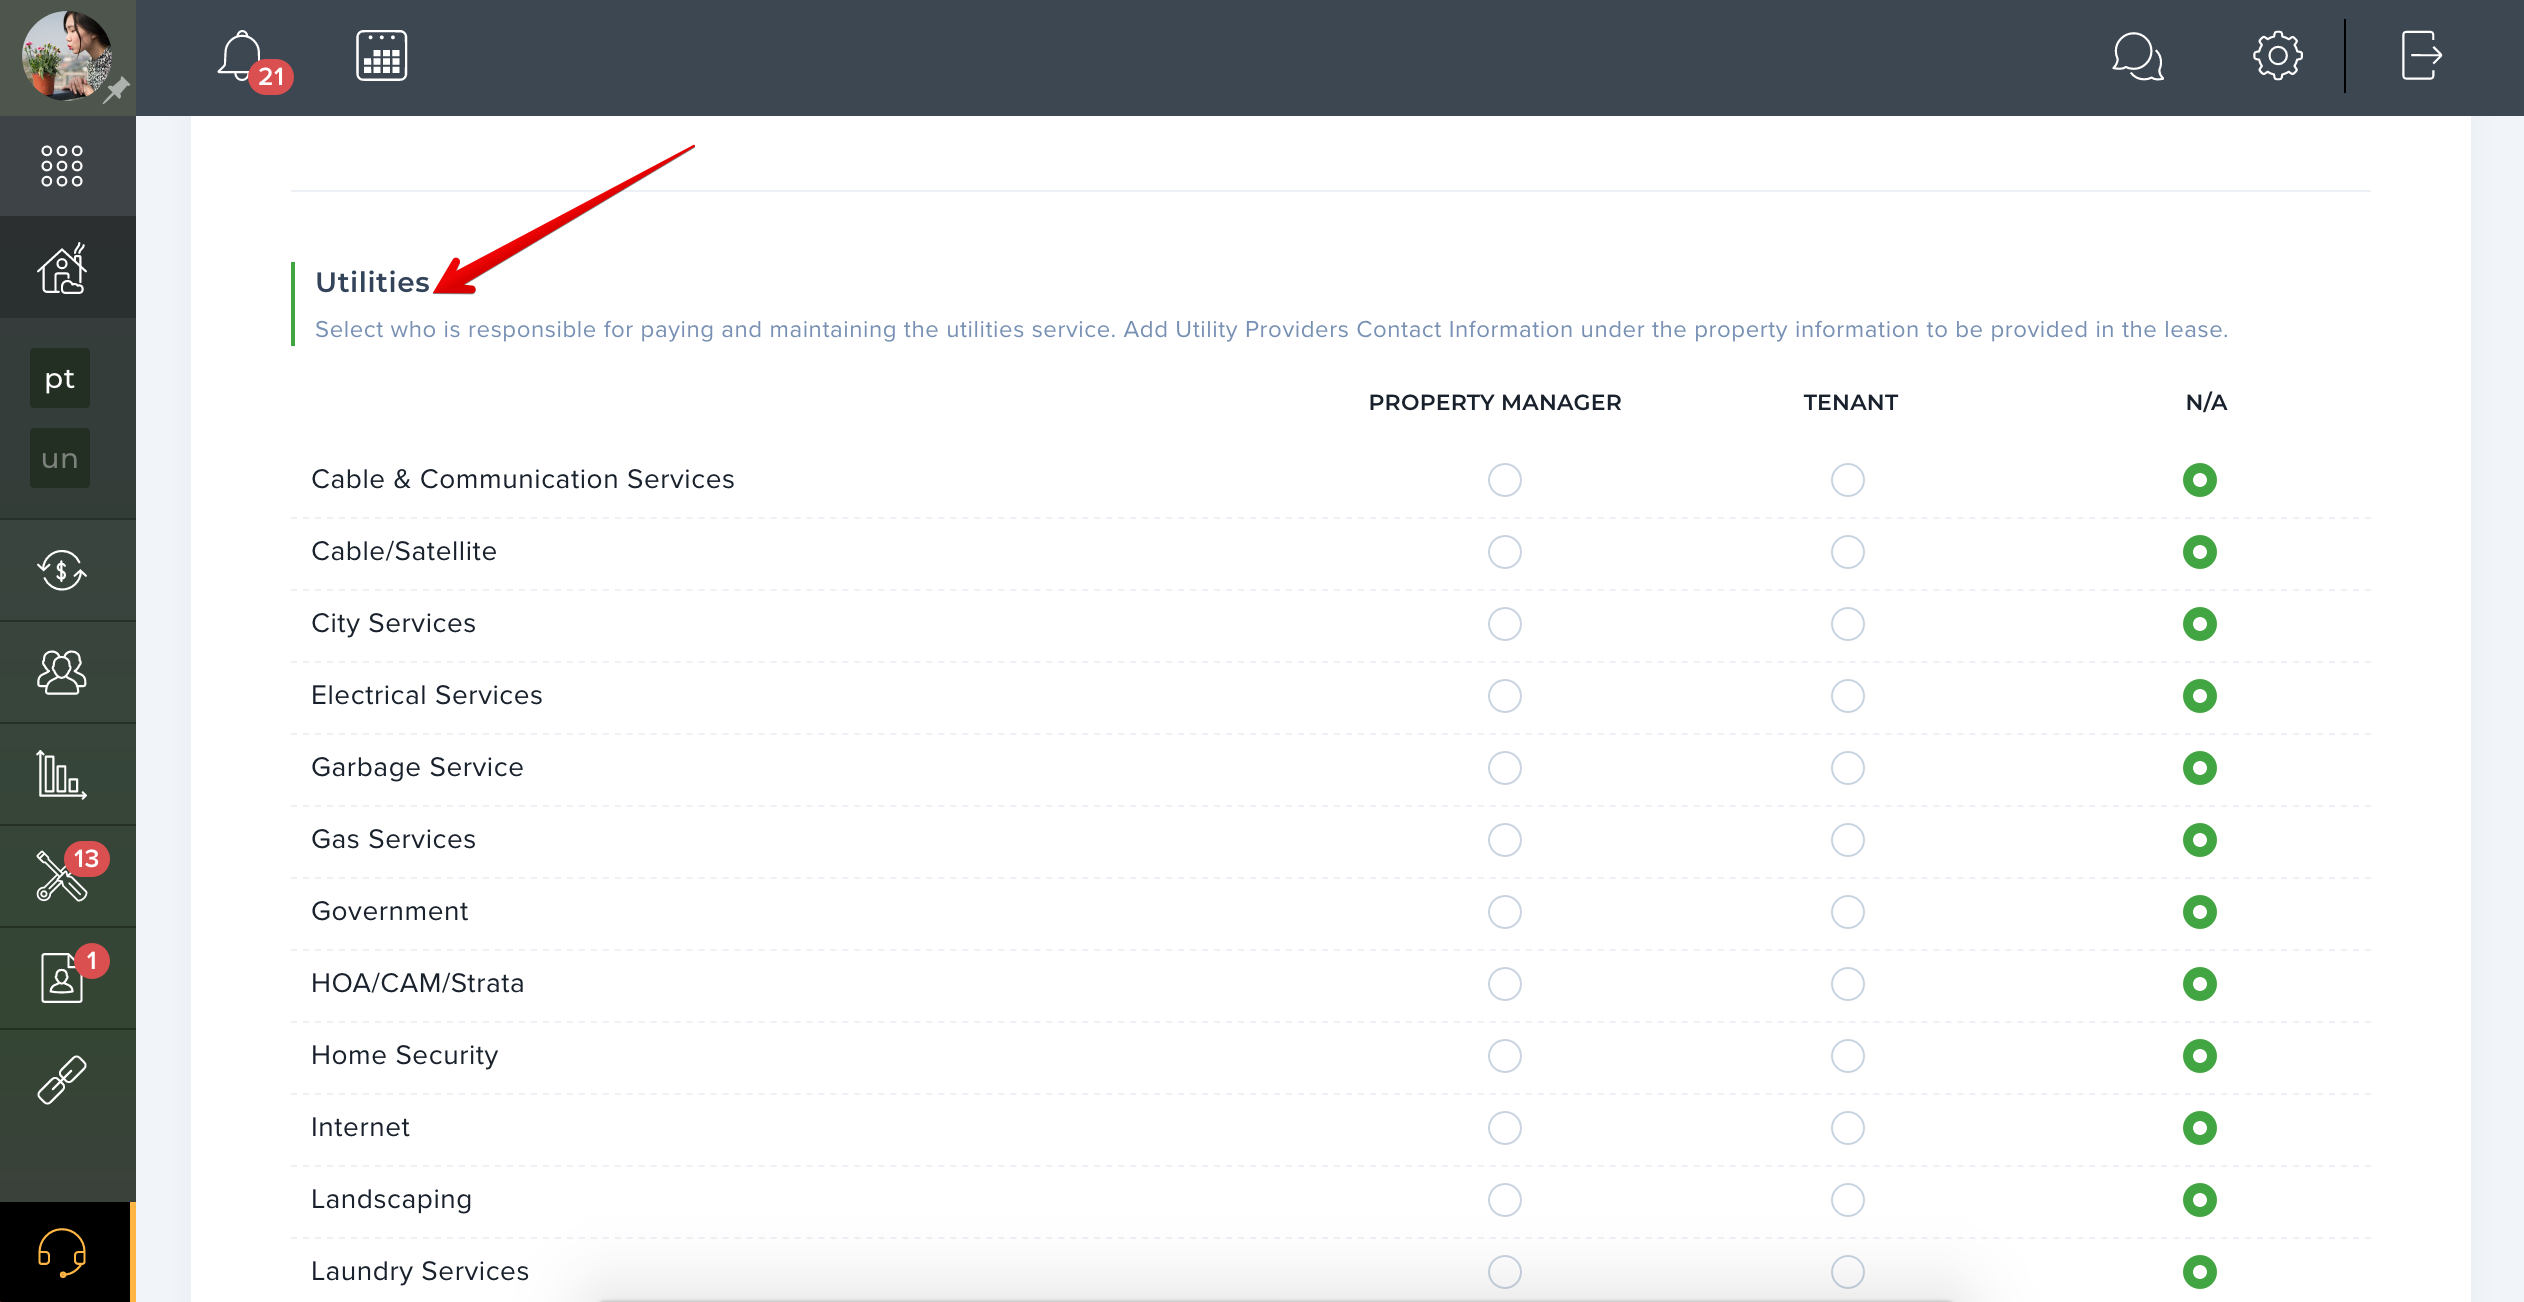Set Gas Services to Property Manager
Viewport: 2524px width, 1302px height.
1504,840
